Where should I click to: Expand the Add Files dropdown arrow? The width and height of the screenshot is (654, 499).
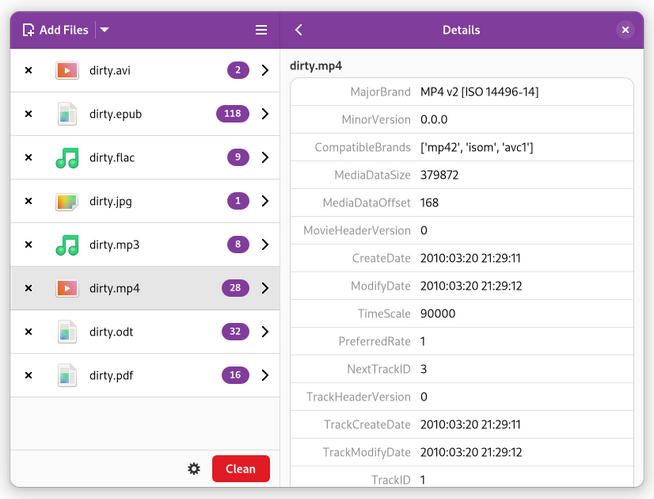(x=105, y=30)
